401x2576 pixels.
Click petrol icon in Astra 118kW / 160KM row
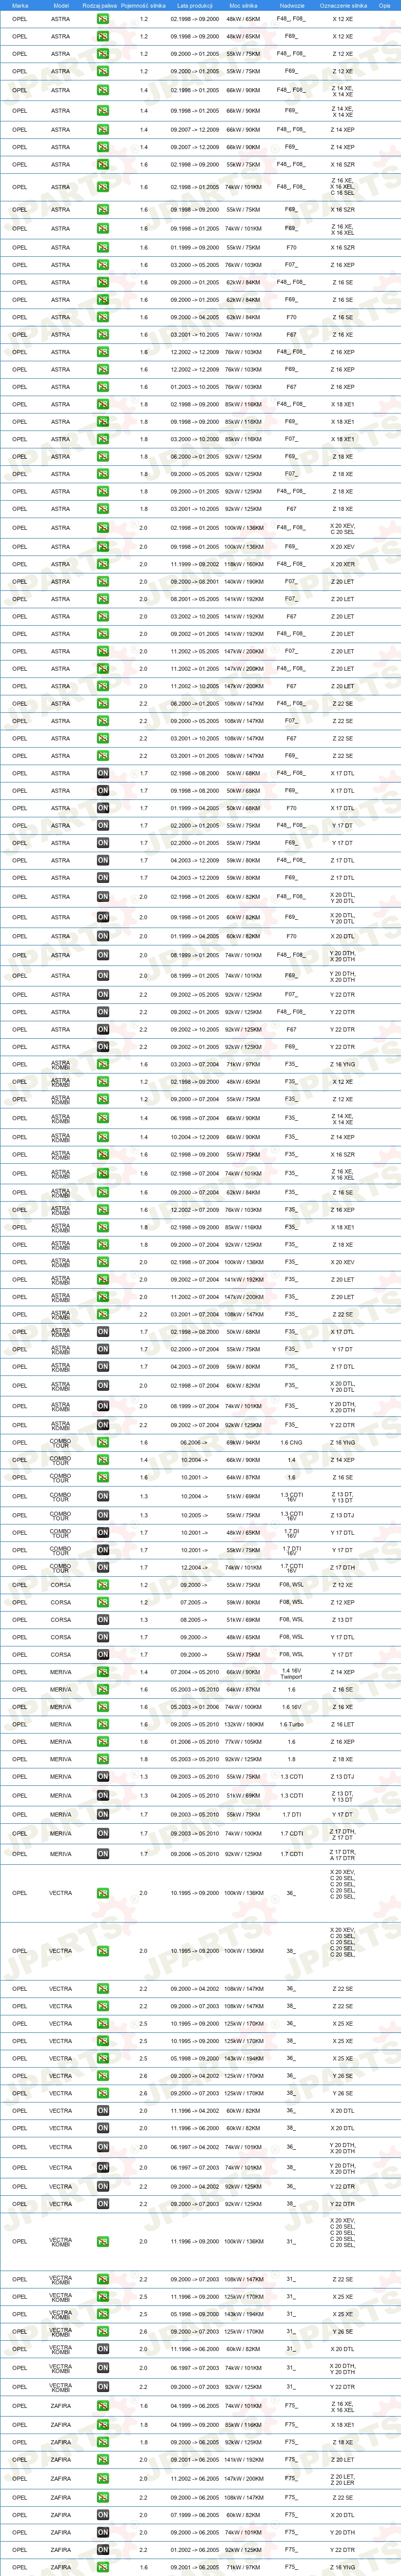[103, 564]
